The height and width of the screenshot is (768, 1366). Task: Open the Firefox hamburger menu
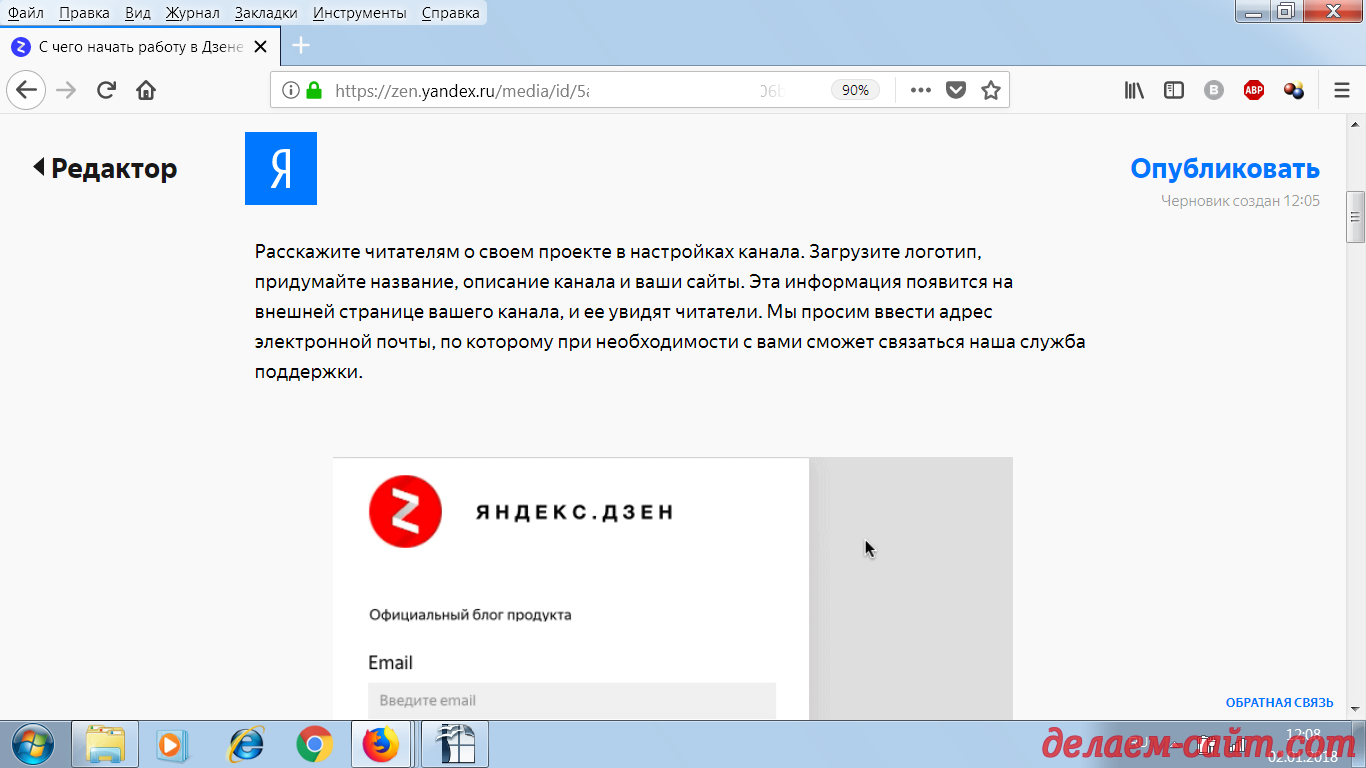tap(1342, 90)
